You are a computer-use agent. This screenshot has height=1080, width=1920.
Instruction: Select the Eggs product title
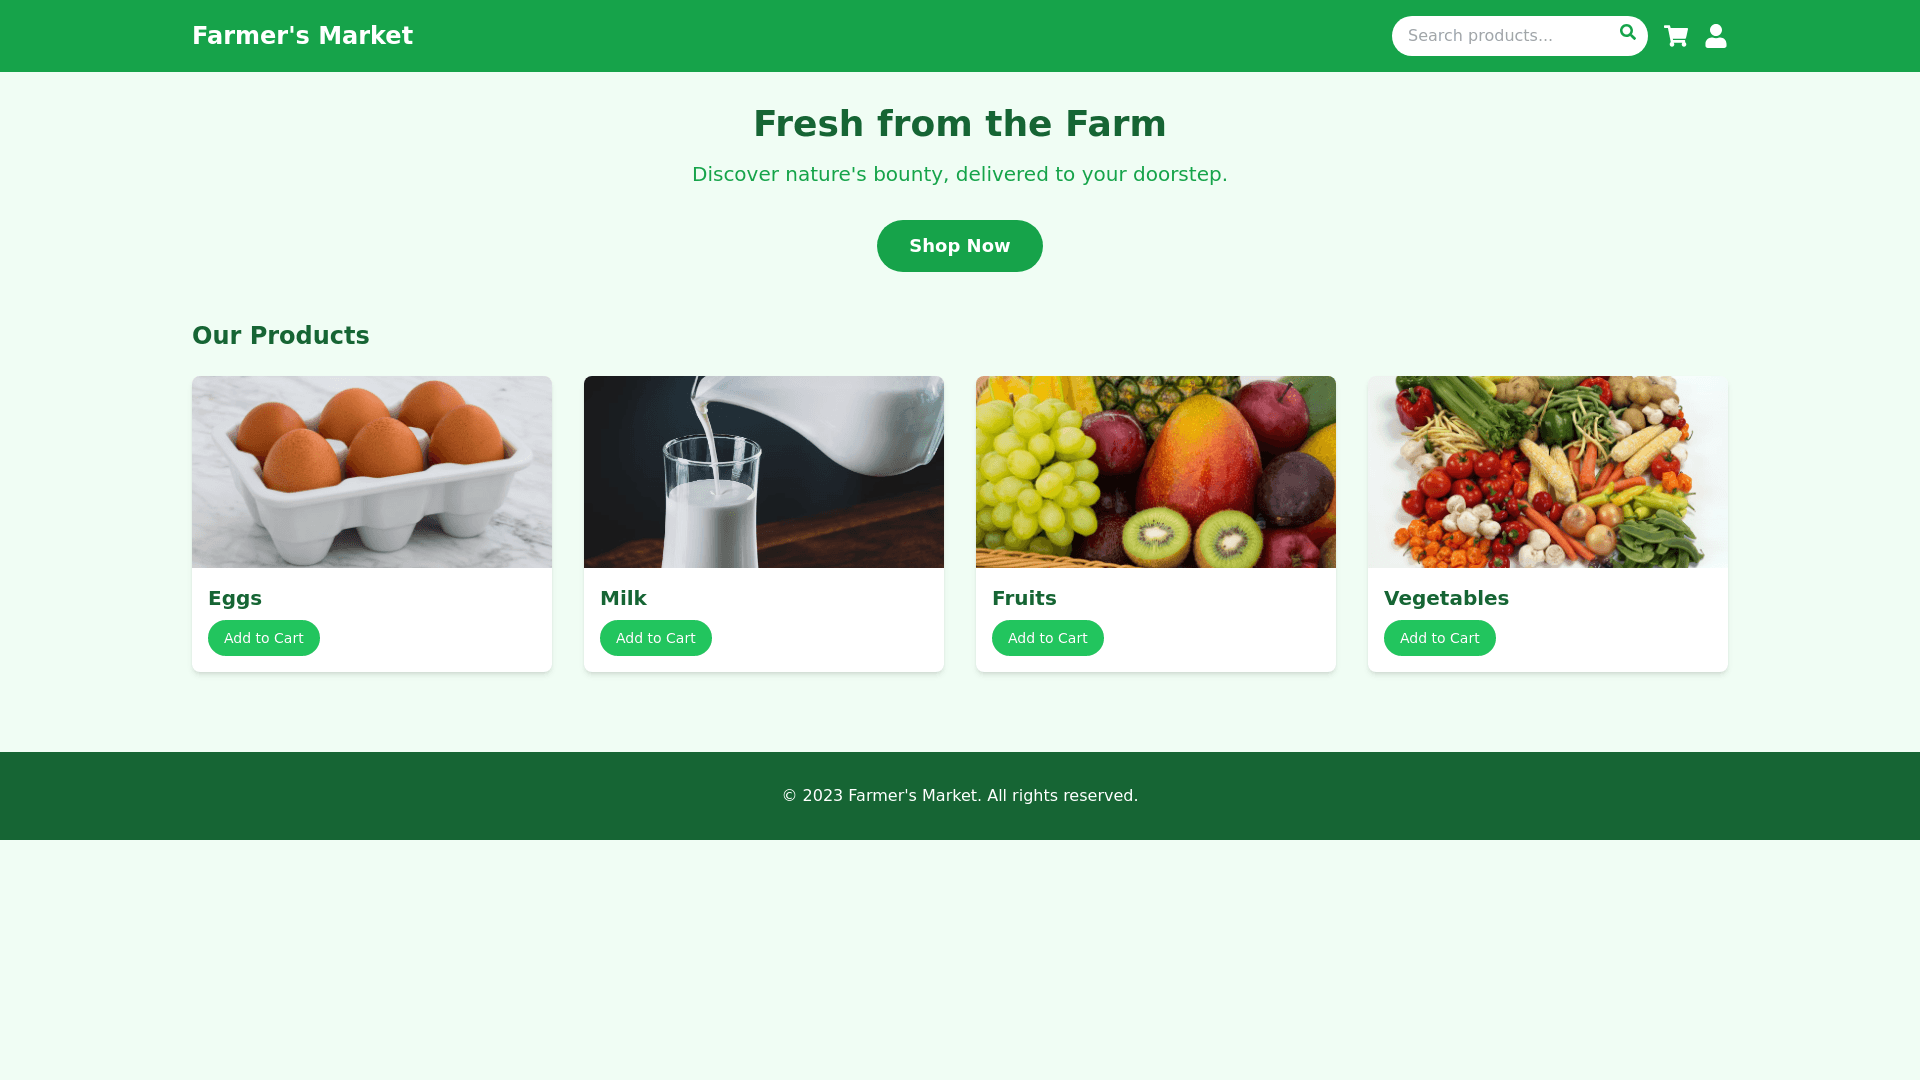coord(235,598)
